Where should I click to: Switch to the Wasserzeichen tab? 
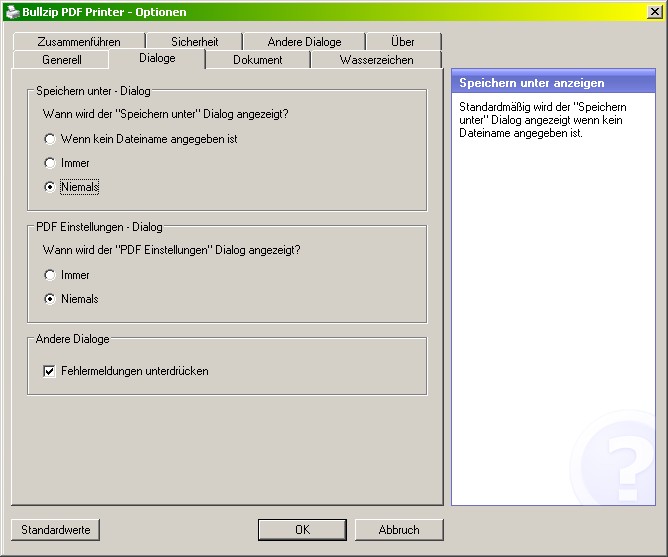(376, 59)
